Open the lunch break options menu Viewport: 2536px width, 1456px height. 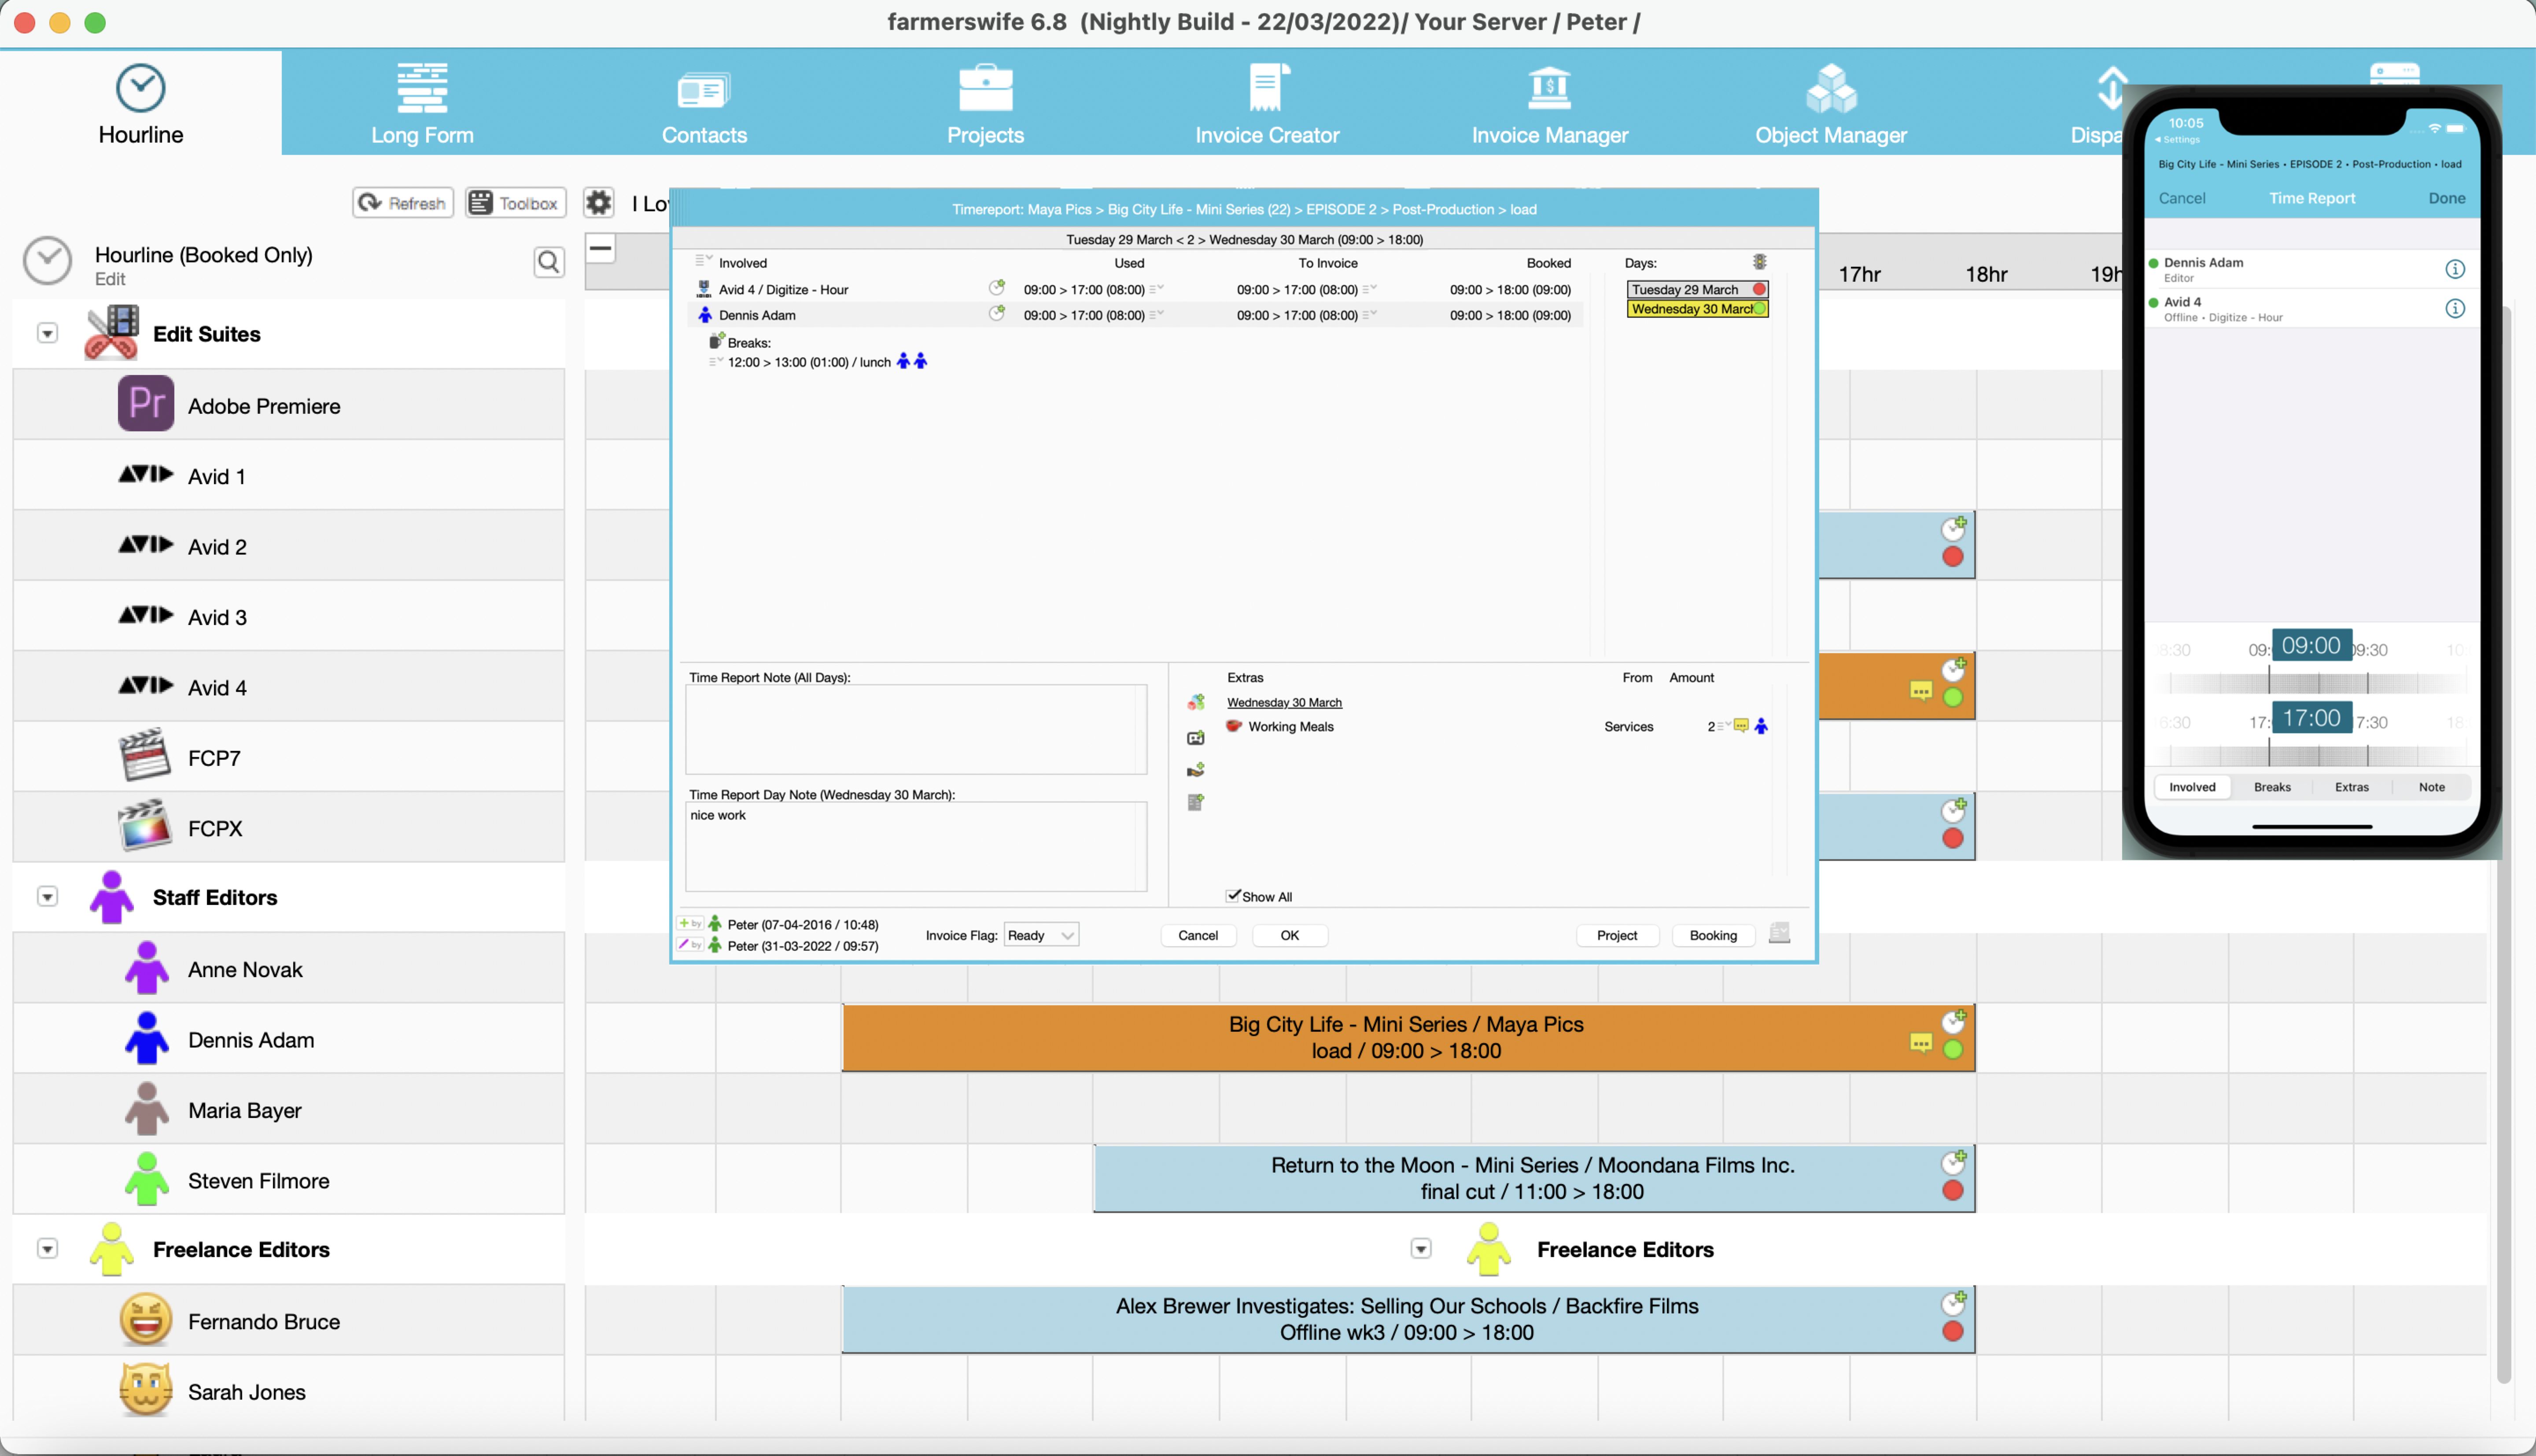tap(716, 361)
